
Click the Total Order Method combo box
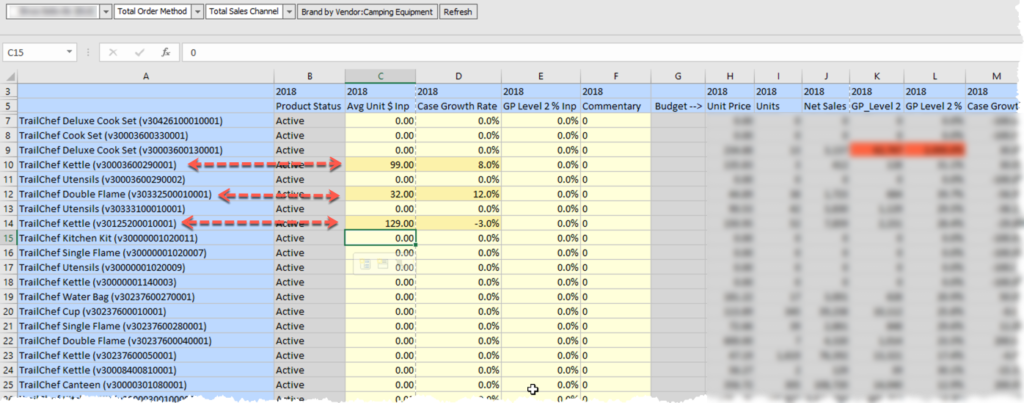(159, 12)
